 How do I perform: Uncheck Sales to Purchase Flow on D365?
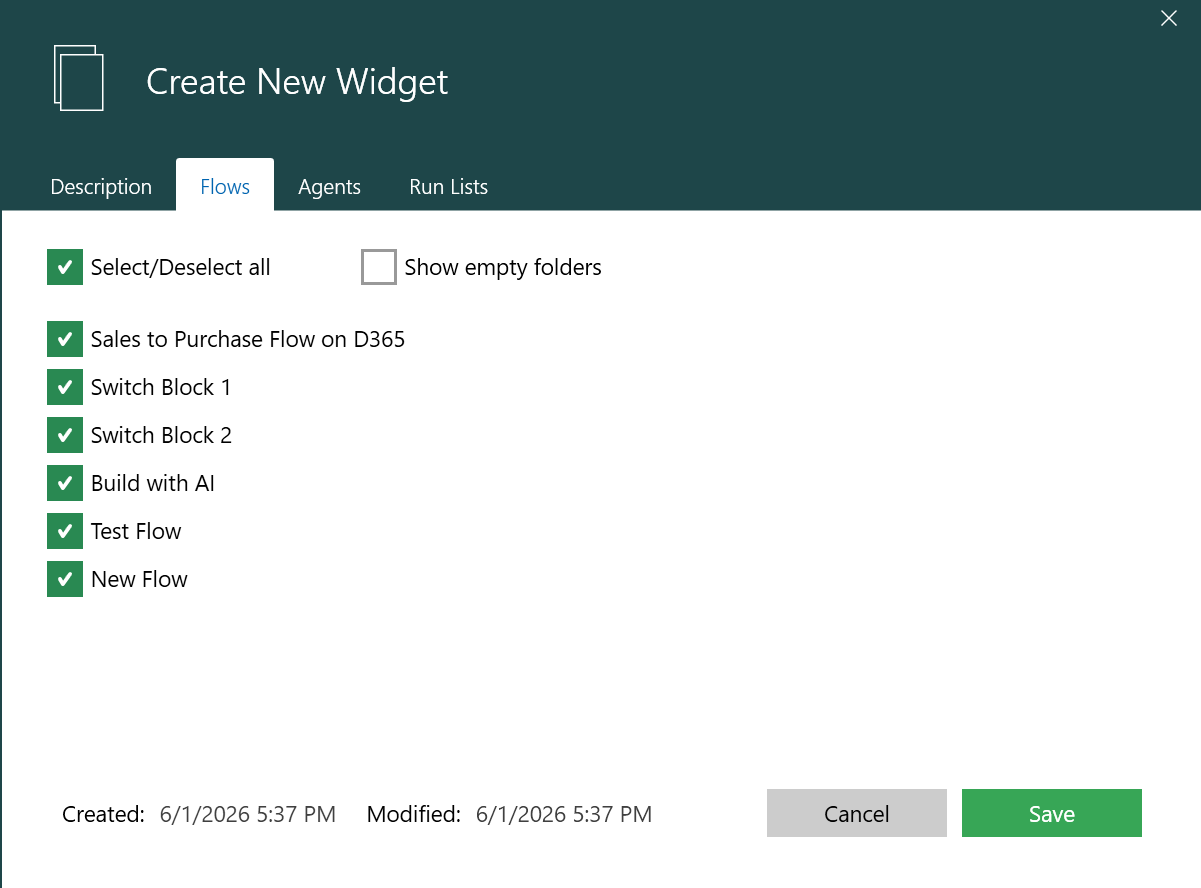tap(65, 339)
